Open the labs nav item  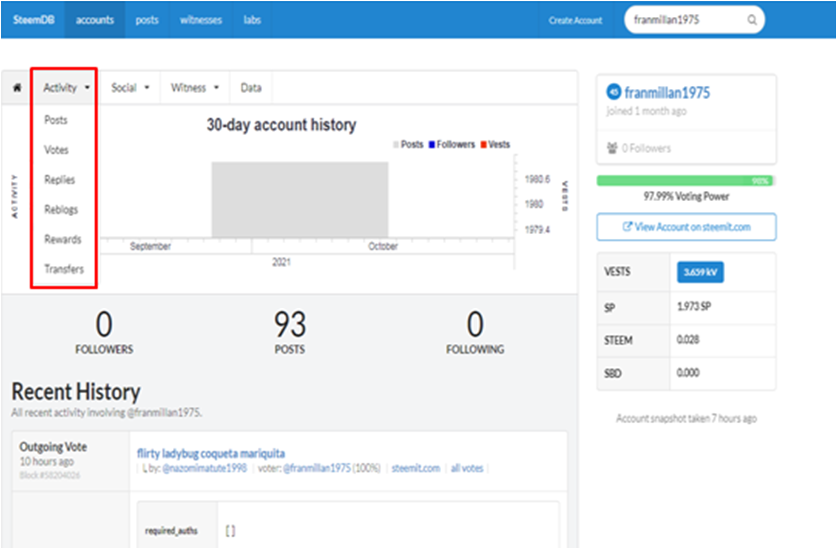point(252,20)
